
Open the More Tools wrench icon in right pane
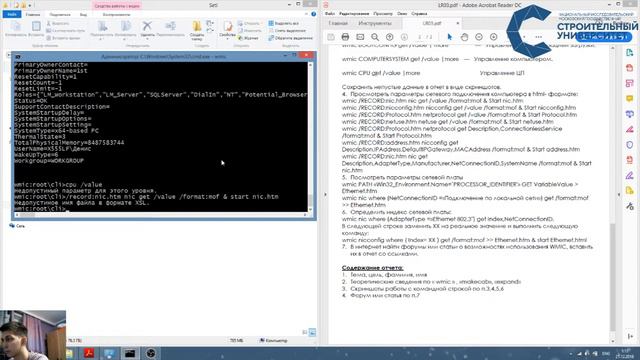[x=629, y=207]
